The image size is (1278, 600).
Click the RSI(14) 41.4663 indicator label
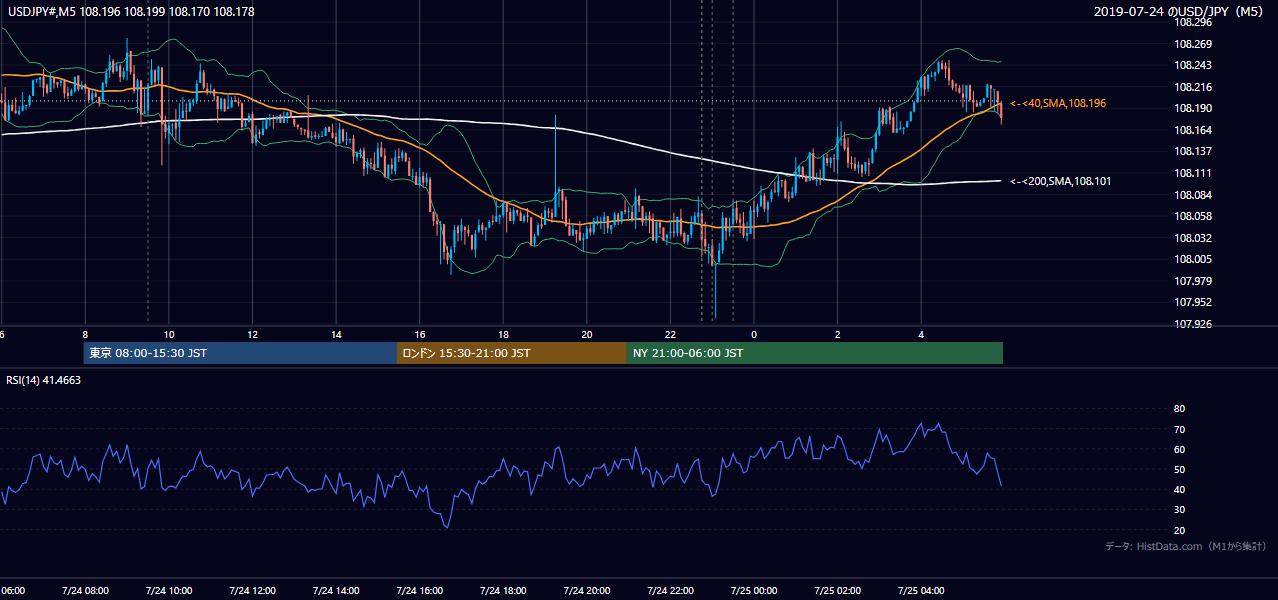(x=44, y=380)
